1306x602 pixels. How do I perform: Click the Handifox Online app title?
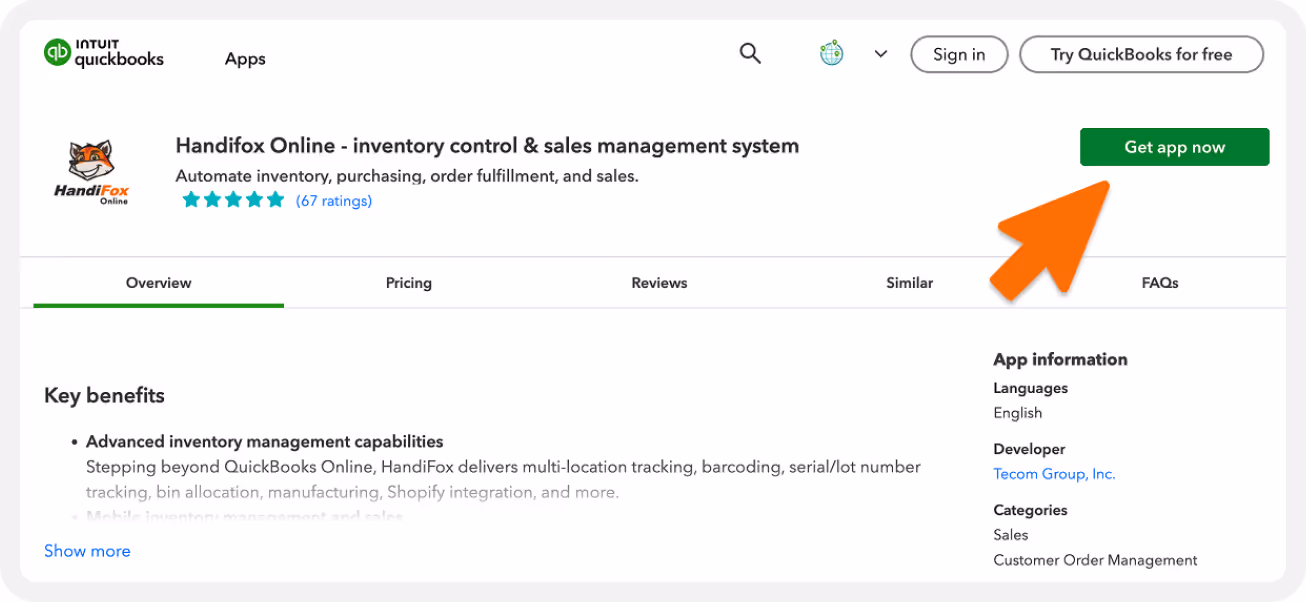(x=487, y=146)
